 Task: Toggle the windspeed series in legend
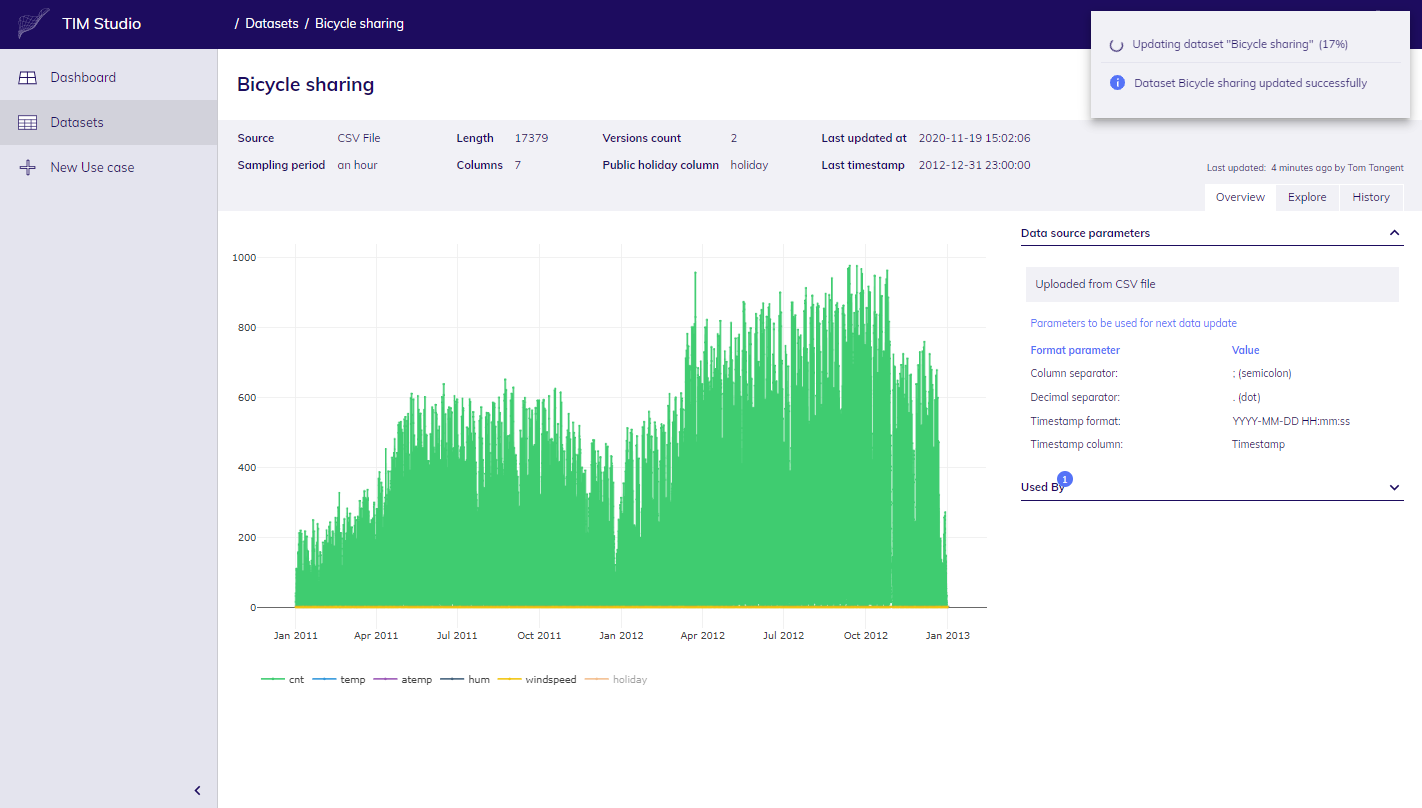coord(537,679)
